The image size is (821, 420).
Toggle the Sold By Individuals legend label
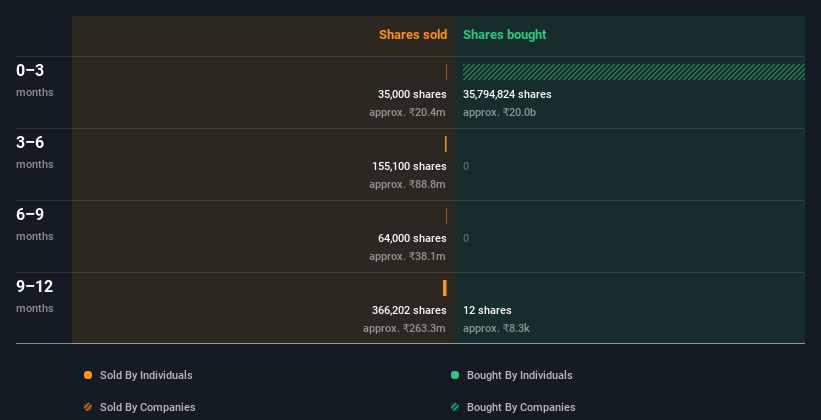coord(146,375)
